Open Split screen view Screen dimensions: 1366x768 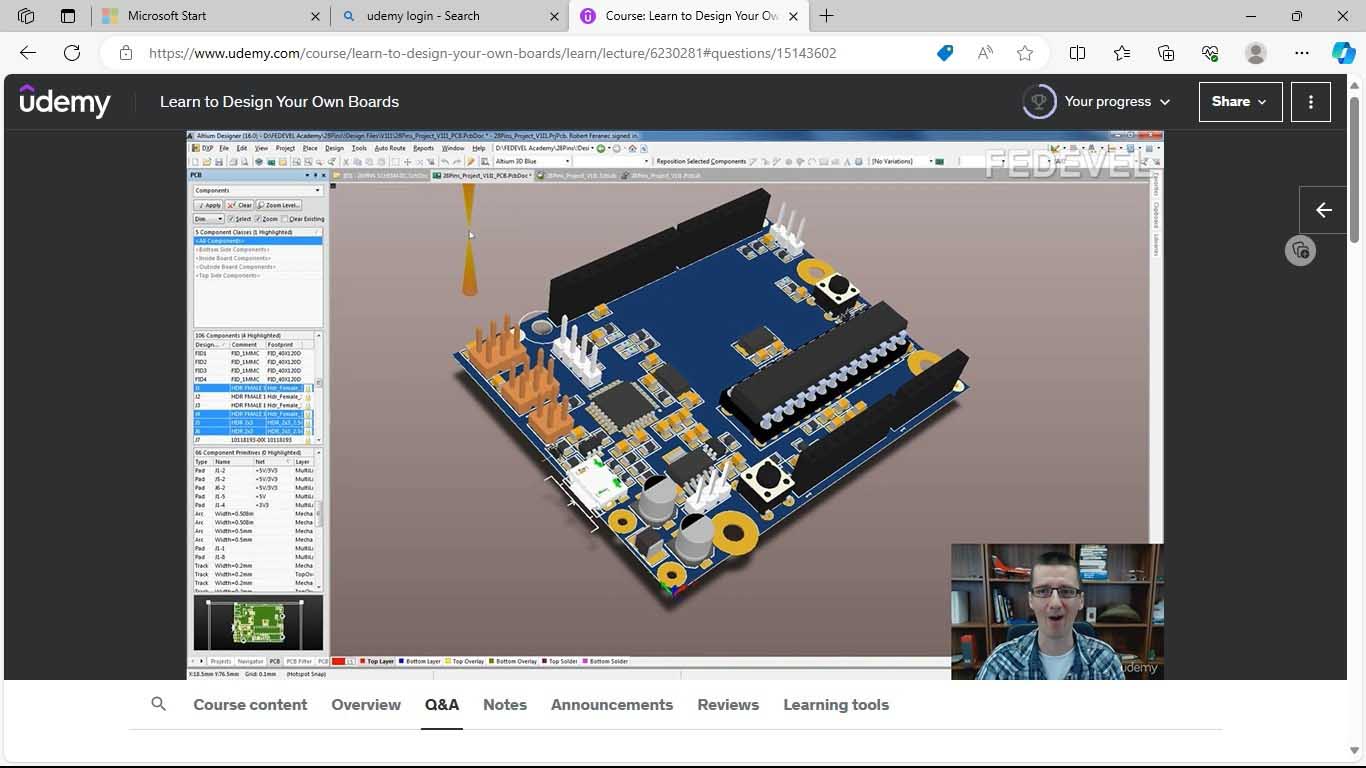click(1077, 53)
